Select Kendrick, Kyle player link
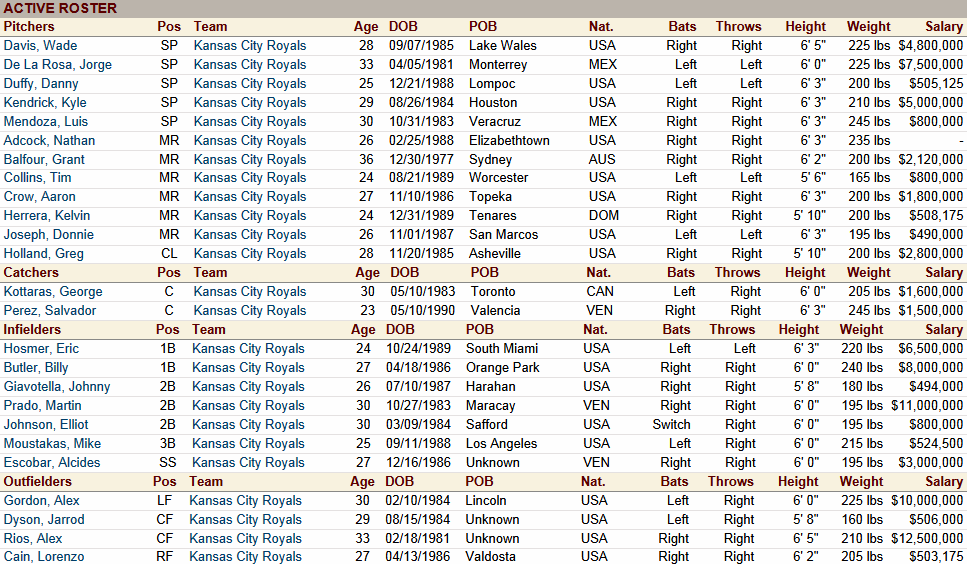 [x=45, y=103]
